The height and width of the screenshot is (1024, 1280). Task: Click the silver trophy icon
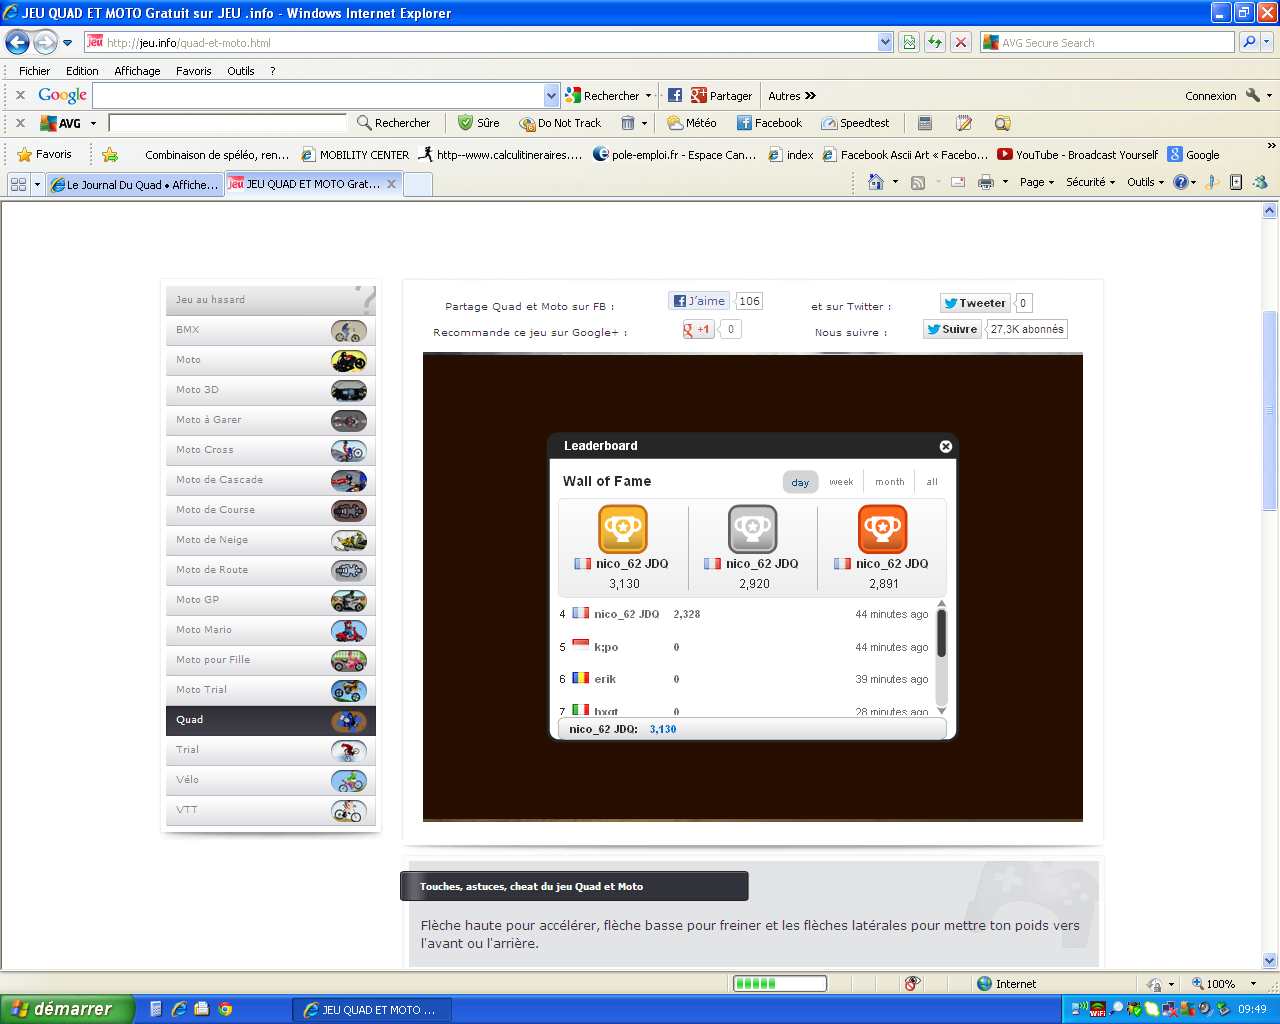click(x=752, y=529)
